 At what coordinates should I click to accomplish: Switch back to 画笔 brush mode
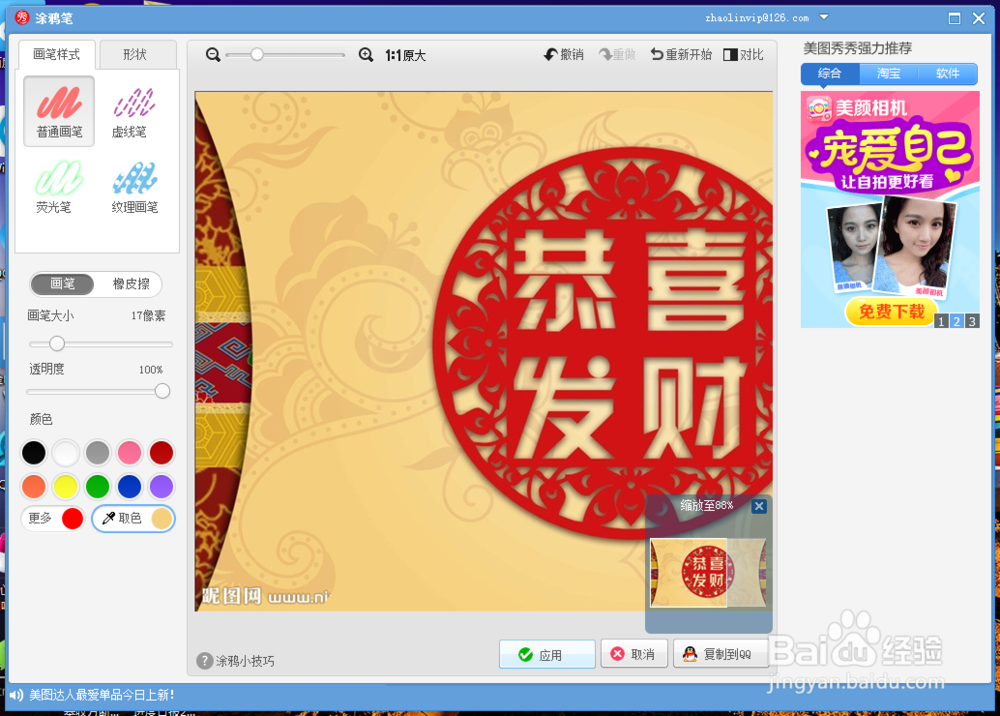tap(62, 284)
